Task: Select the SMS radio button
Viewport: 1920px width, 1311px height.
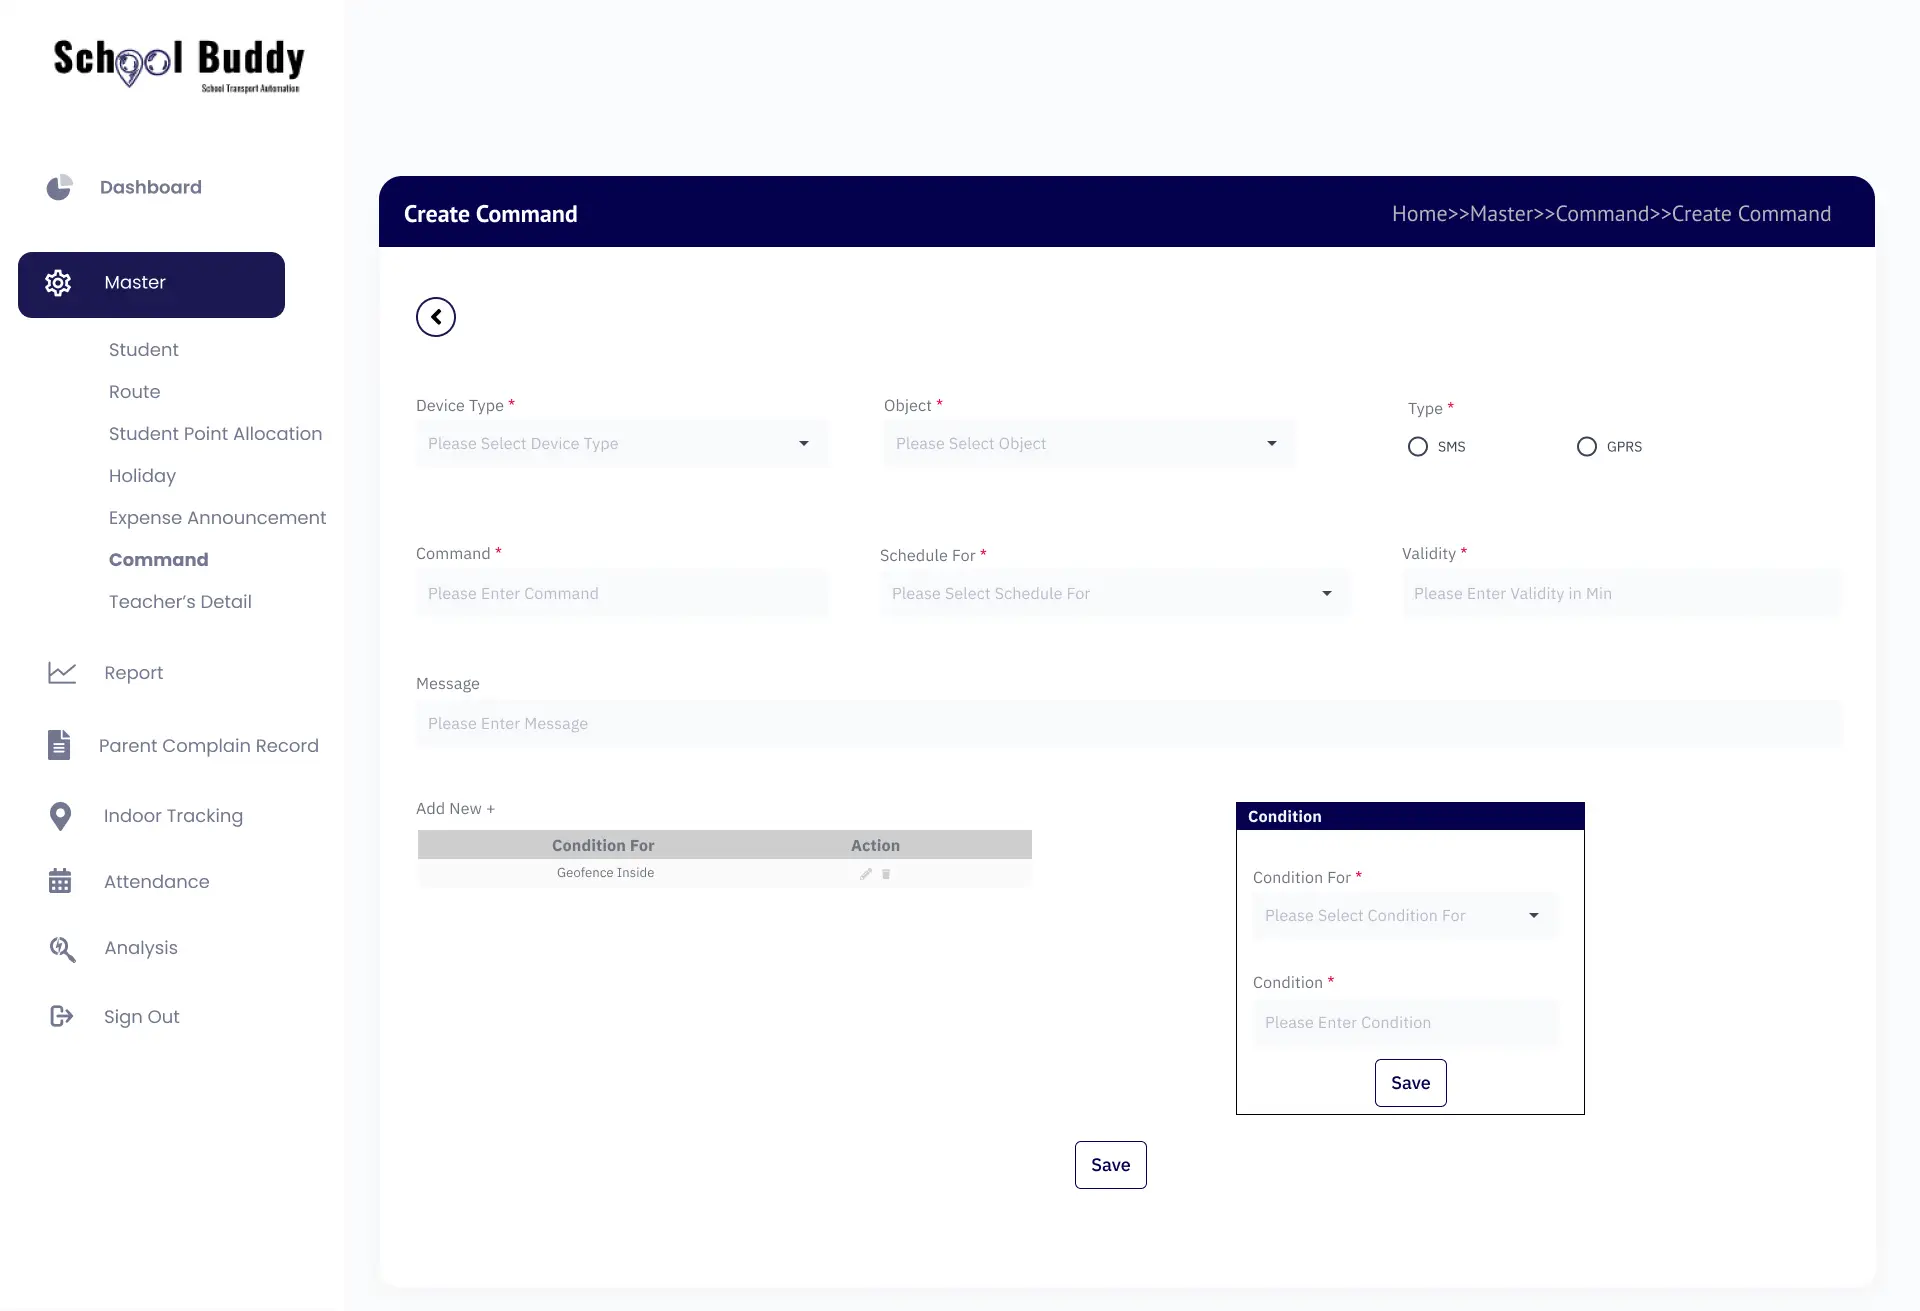Action: pos(1418,447)
